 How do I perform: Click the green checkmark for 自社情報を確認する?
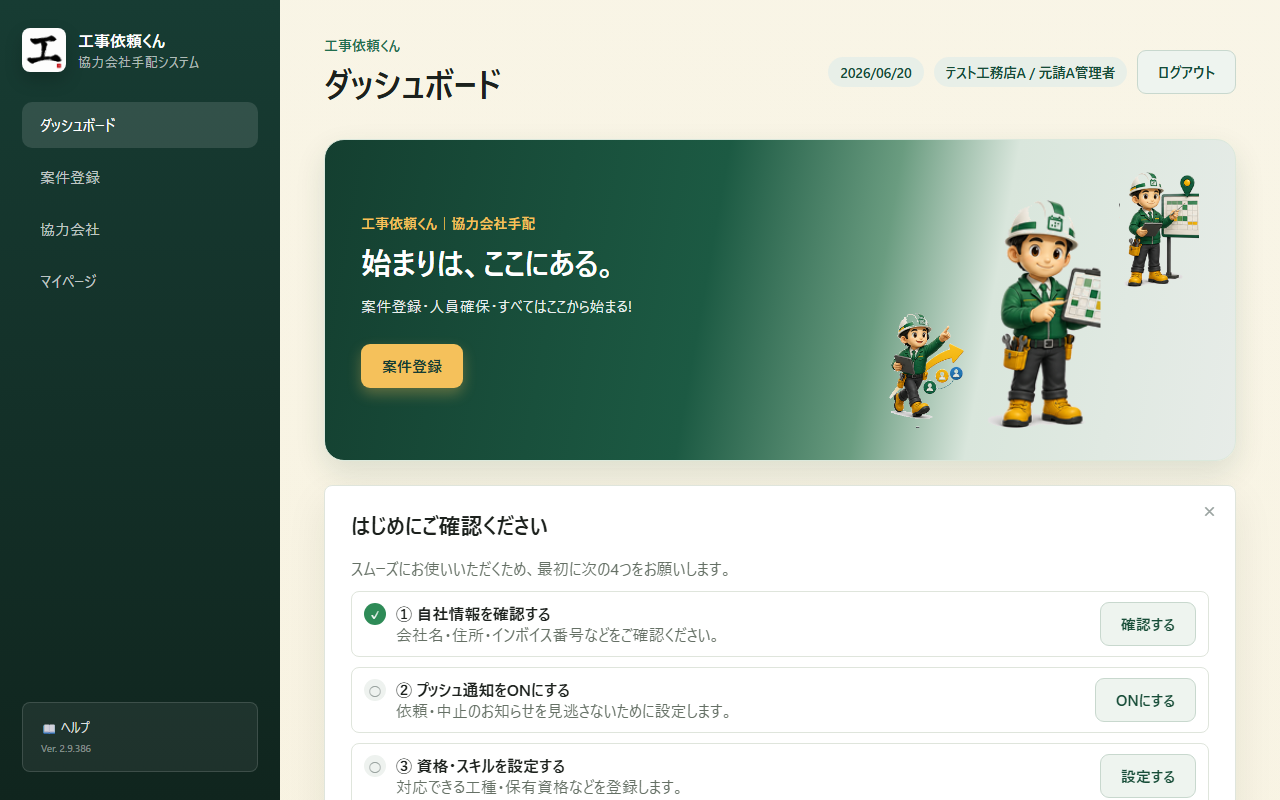pyautogui.click(x=375, y=614)
